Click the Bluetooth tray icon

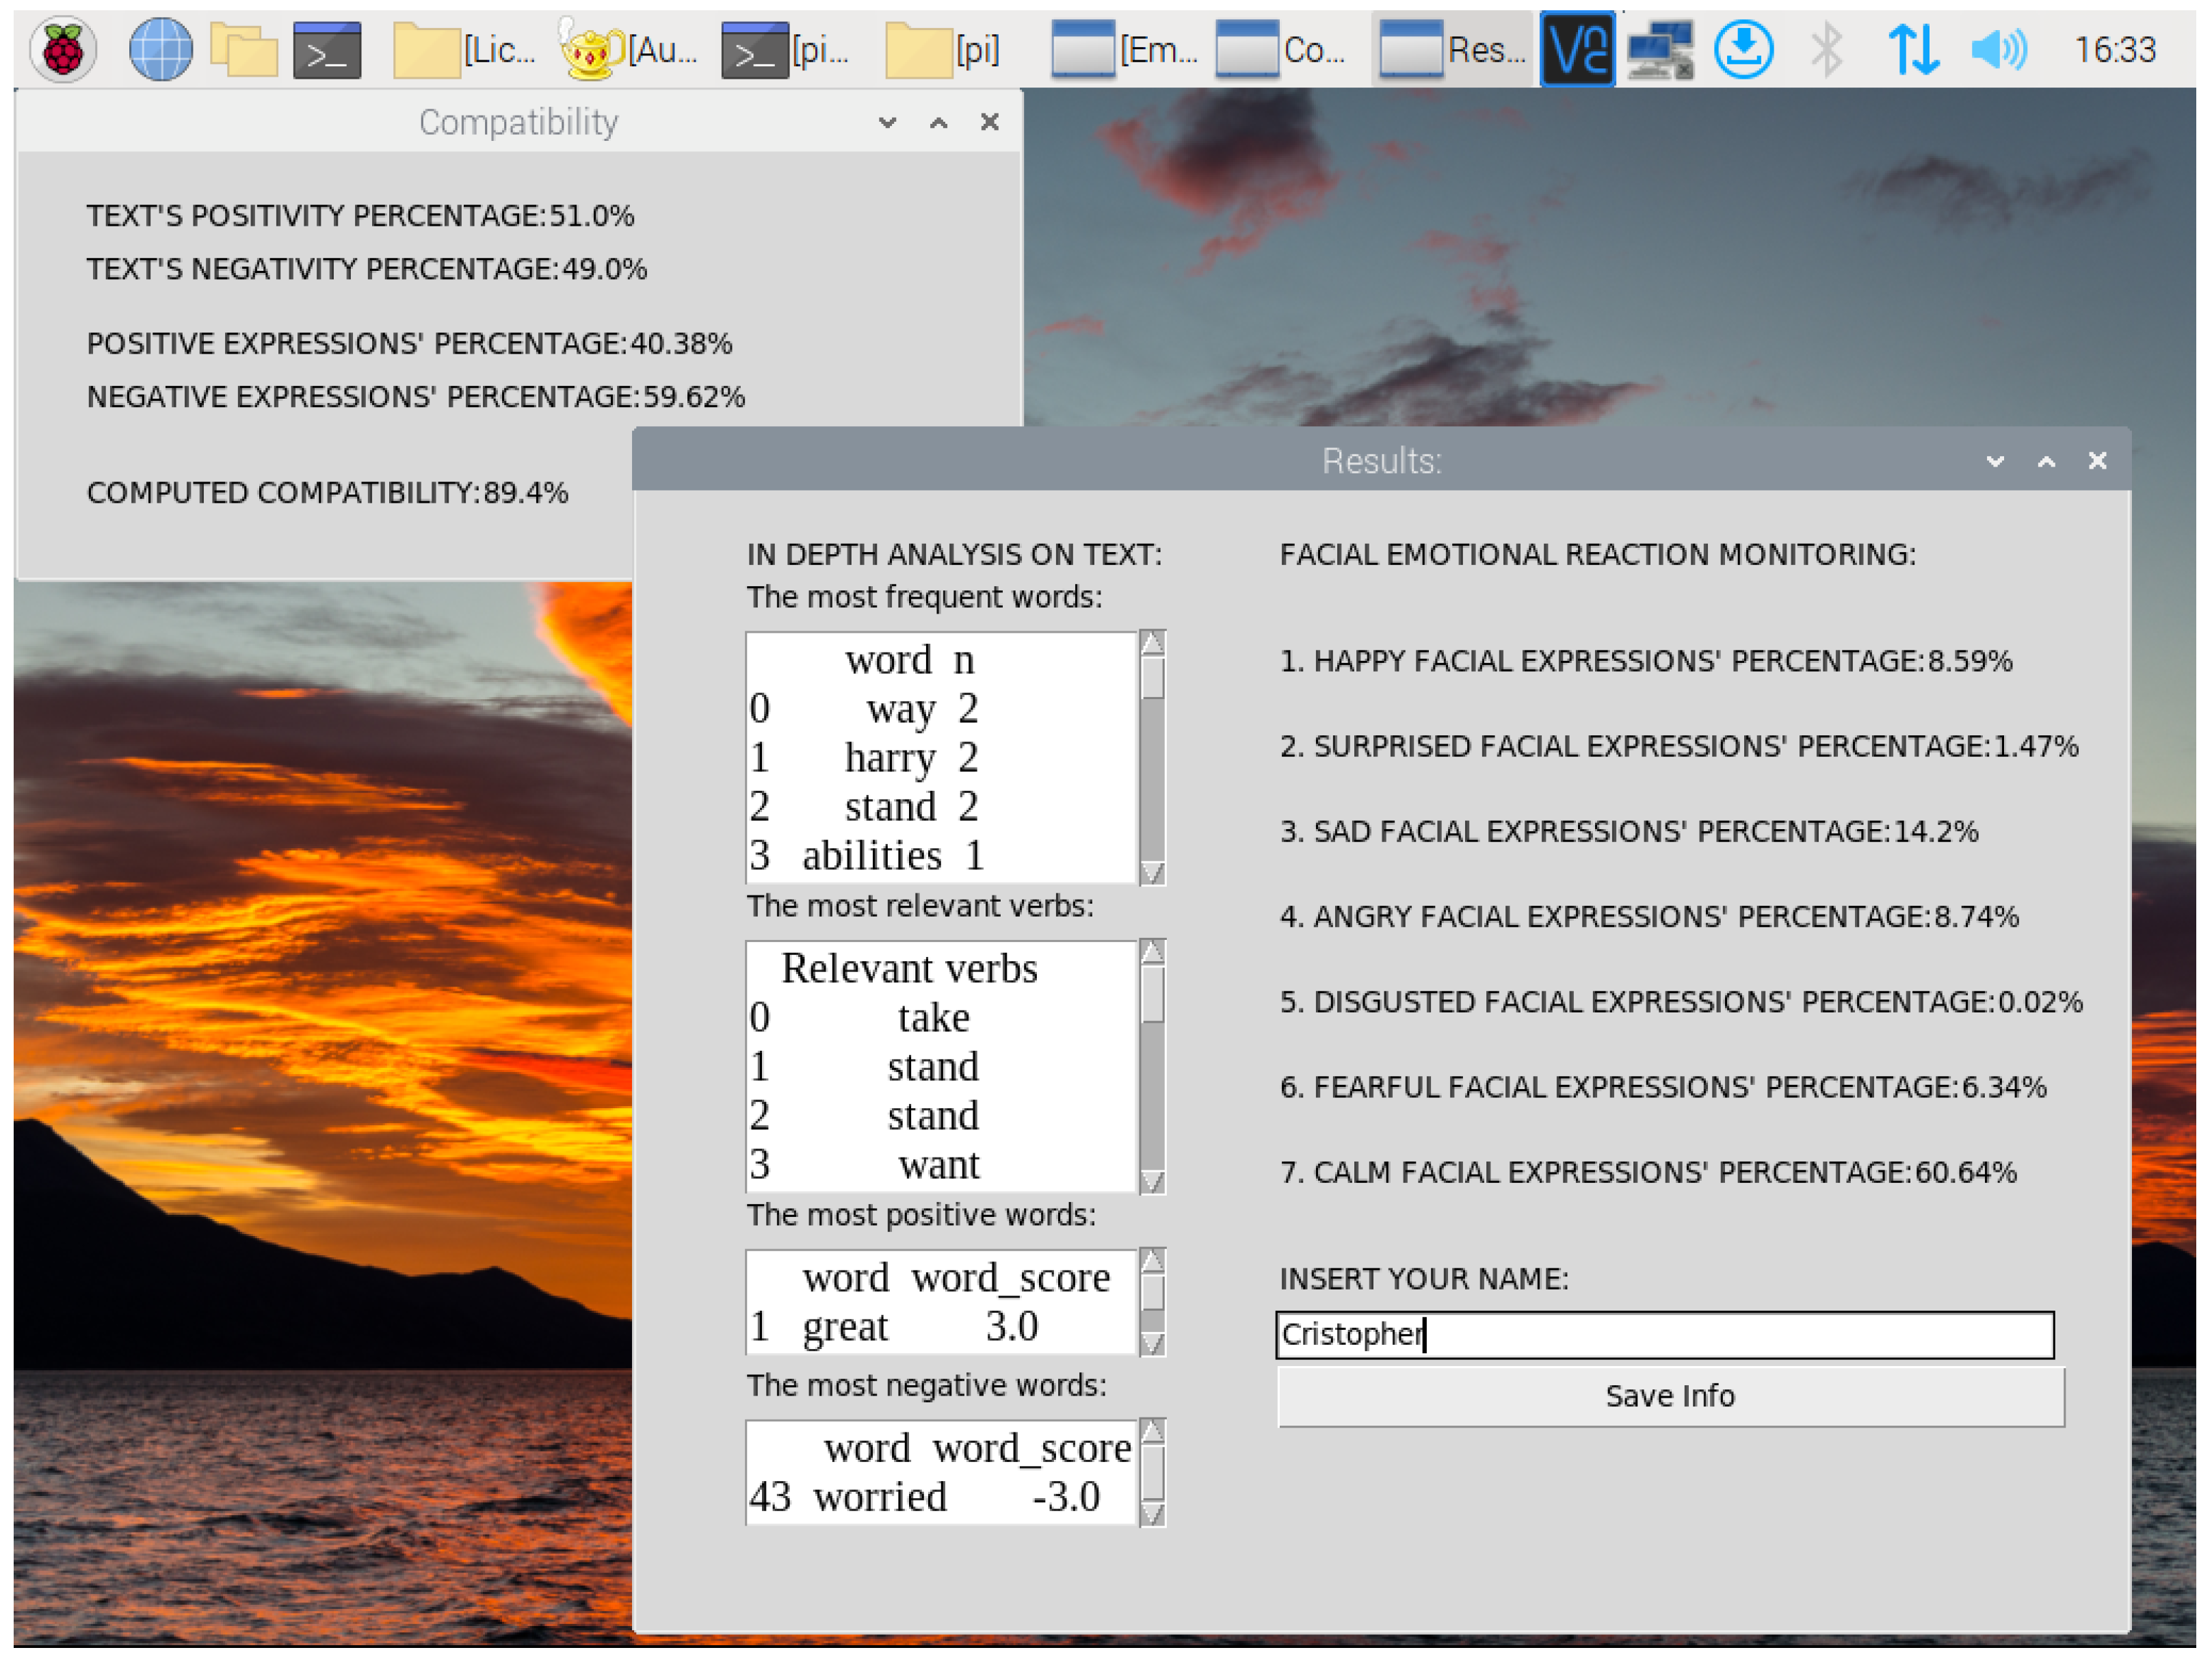point(1827,49)
